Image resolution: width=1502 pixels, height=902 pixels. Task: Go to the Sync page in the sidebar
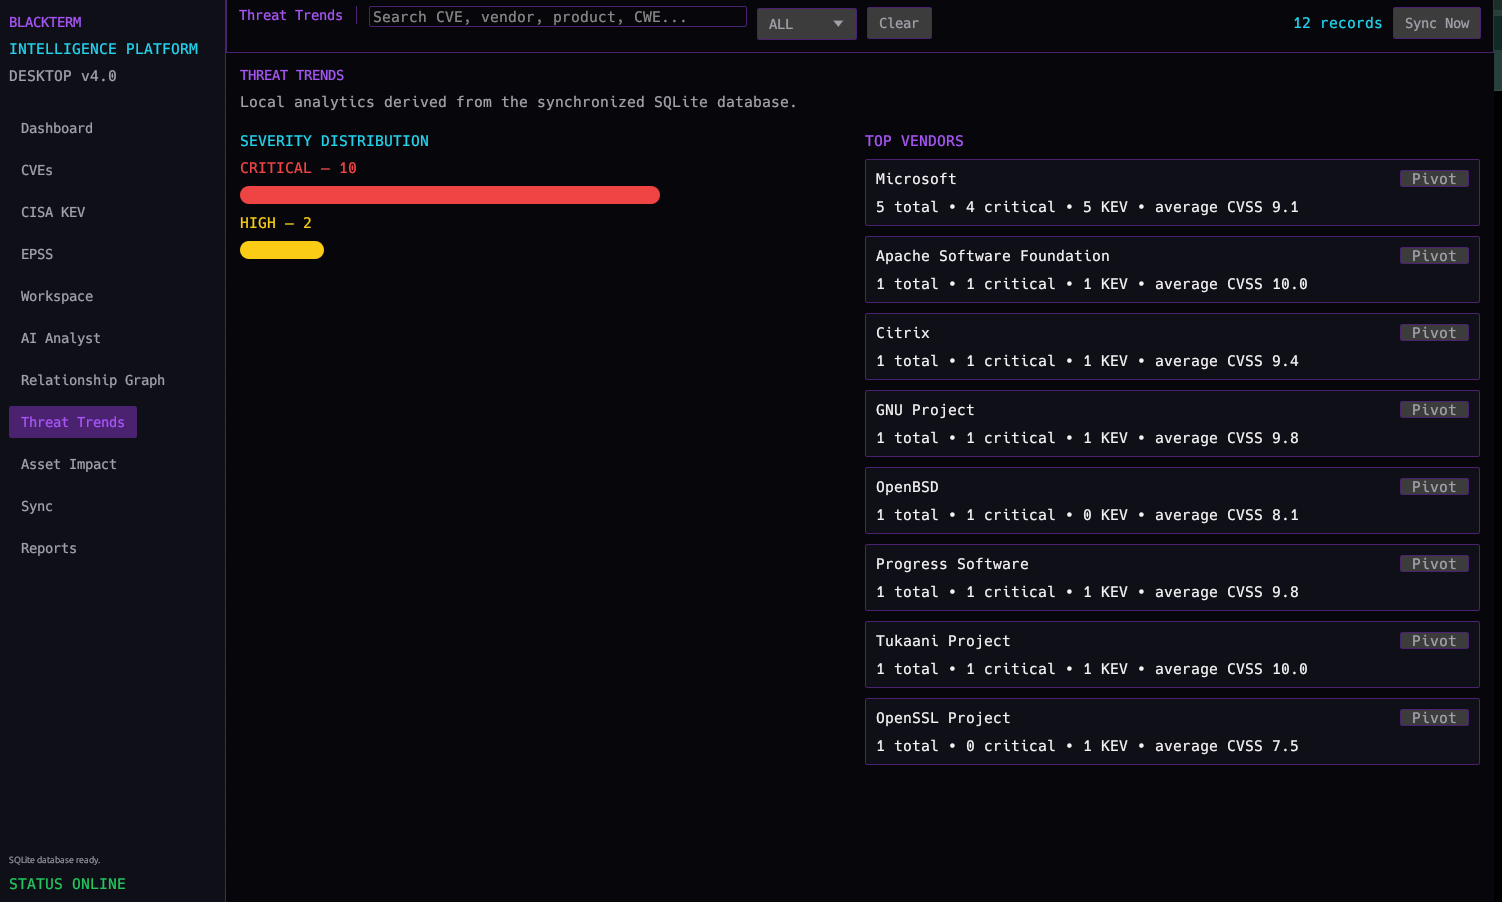(37, 506)
